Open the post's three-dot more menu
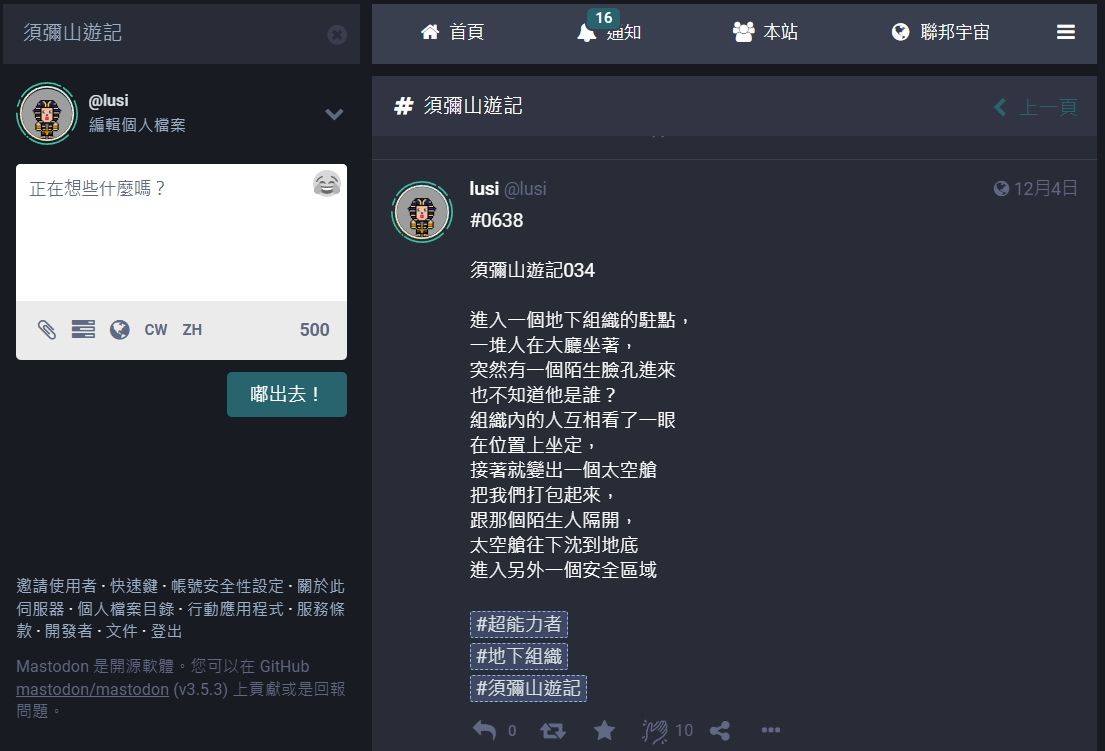The width and height of the screenshot is (1105, 751). point(771,730)
